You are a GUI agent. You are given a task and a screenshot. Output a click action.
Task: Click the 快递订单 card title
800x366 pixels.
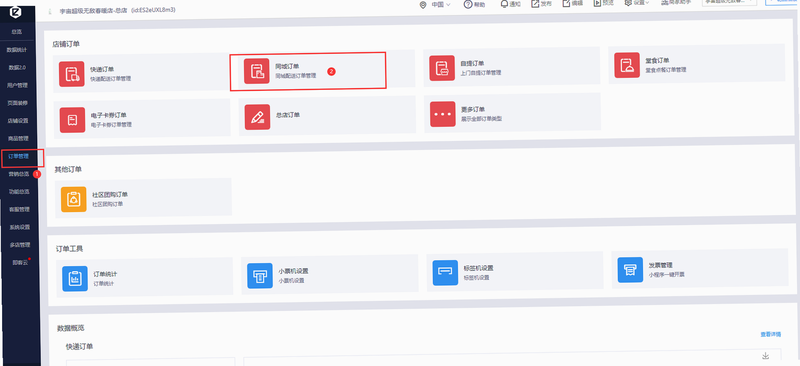click(102, 69)
